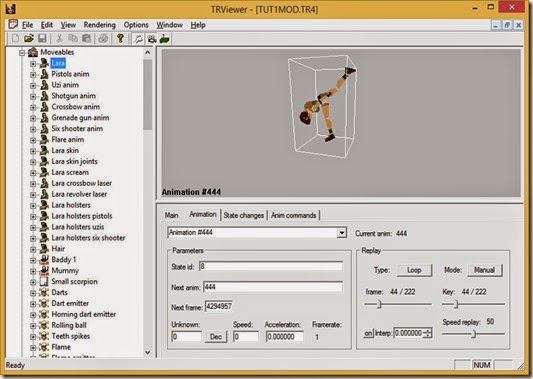Click the TRViewer app icon in title bar
Viewport: 533px width, 379px height.
[11, 8]
